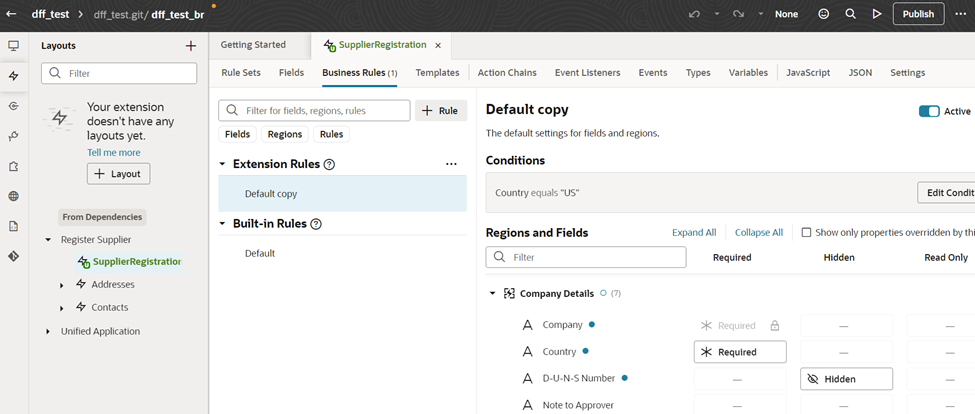Collapse the Extension Rules section
The height and width of the screenshot is (414, 975).
point(223,165)
